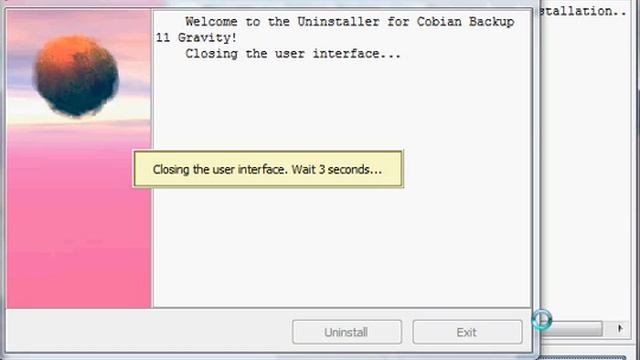
Task: Click the Uninstall button
Action: pos(347,332)
